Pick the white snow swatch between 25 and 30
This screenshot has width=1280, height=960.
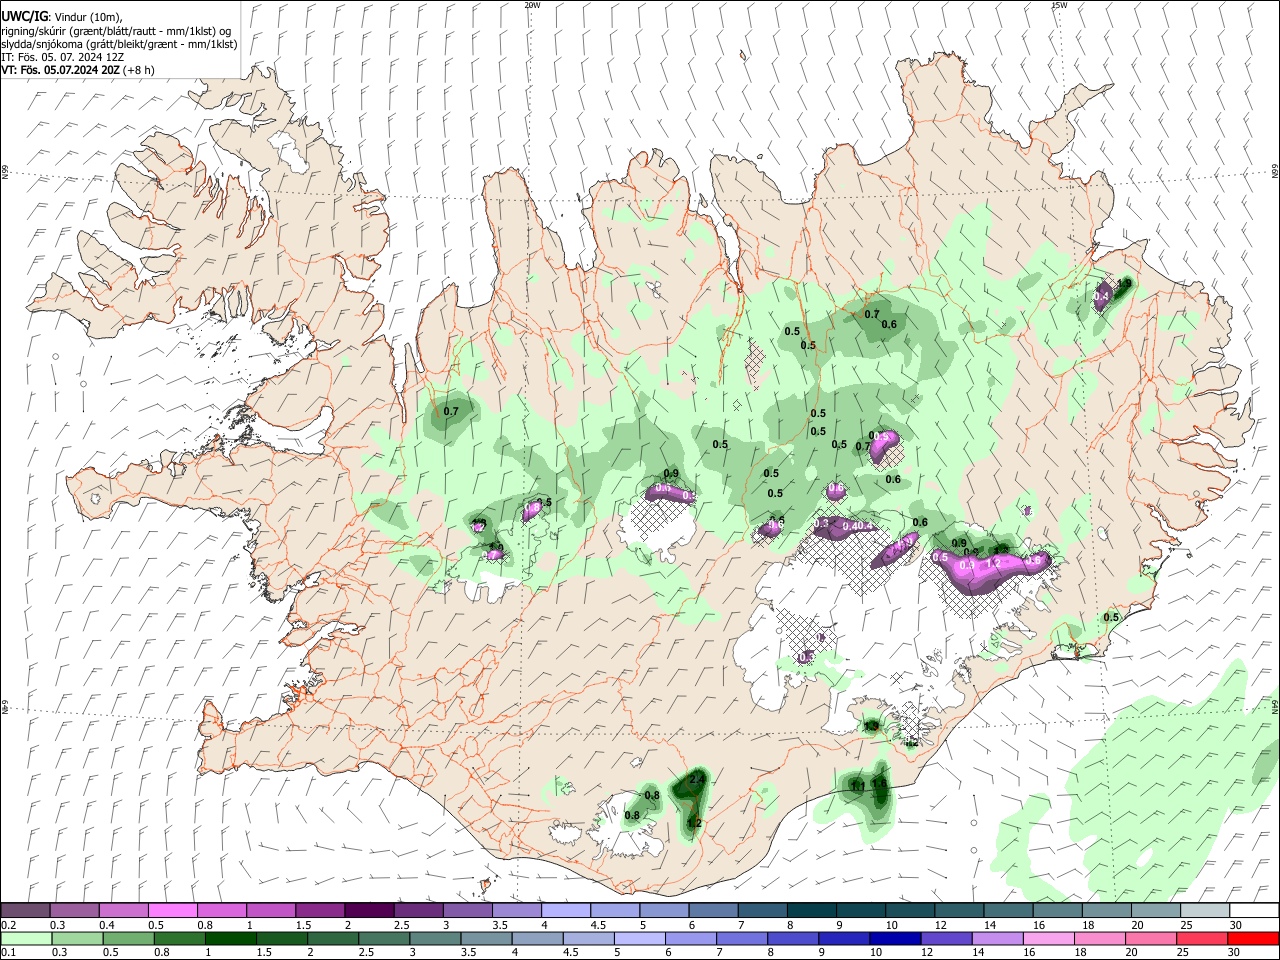click(x=1205, y=910)
